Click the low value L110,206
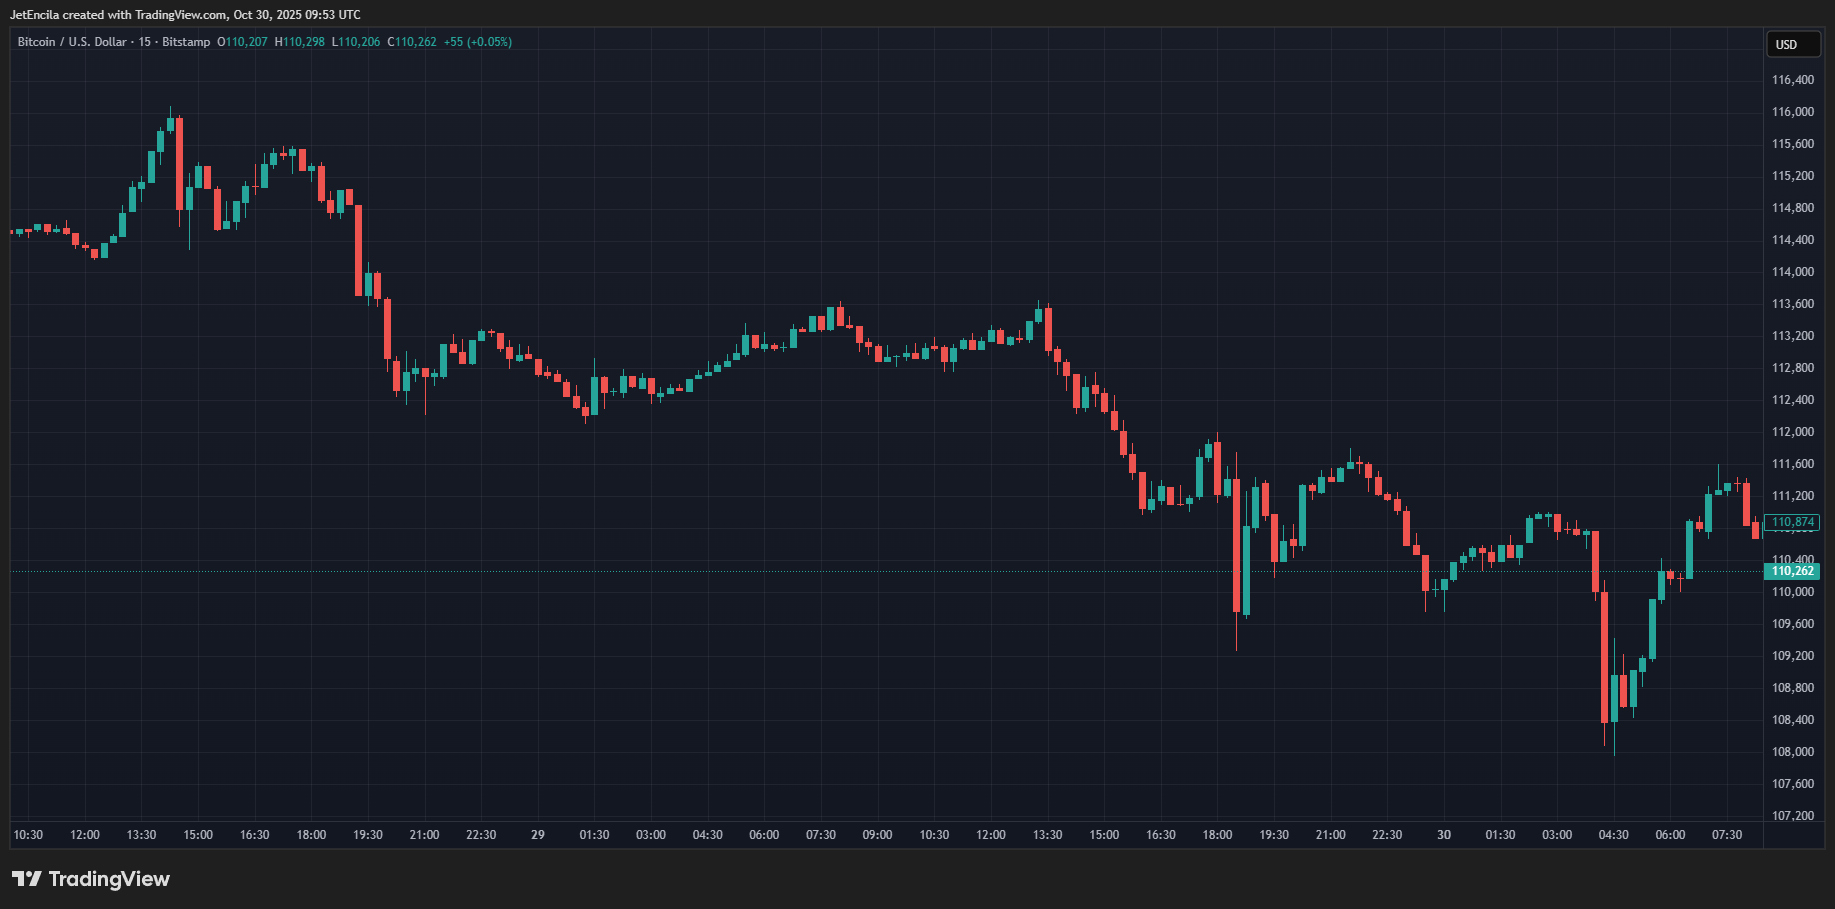 coord(356,42)
